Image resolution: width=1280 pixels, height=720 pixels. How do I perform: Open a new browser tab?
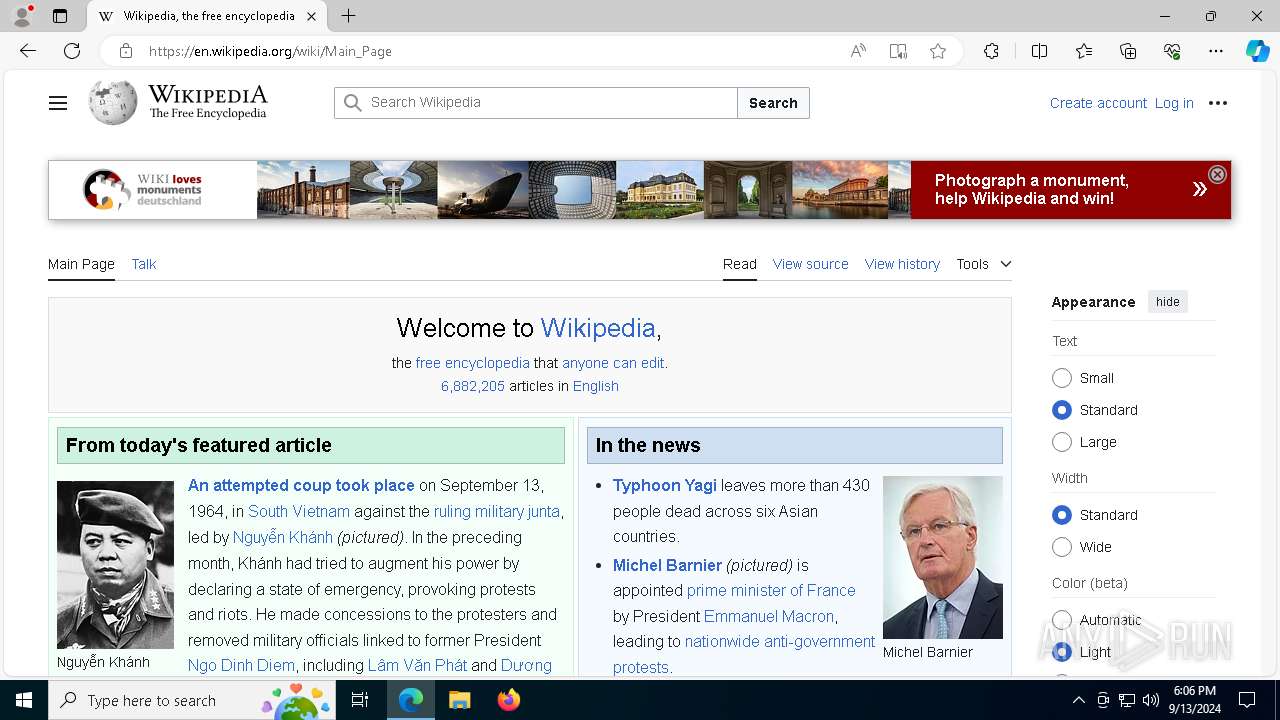pyautogui.click(x=348, y=16)
